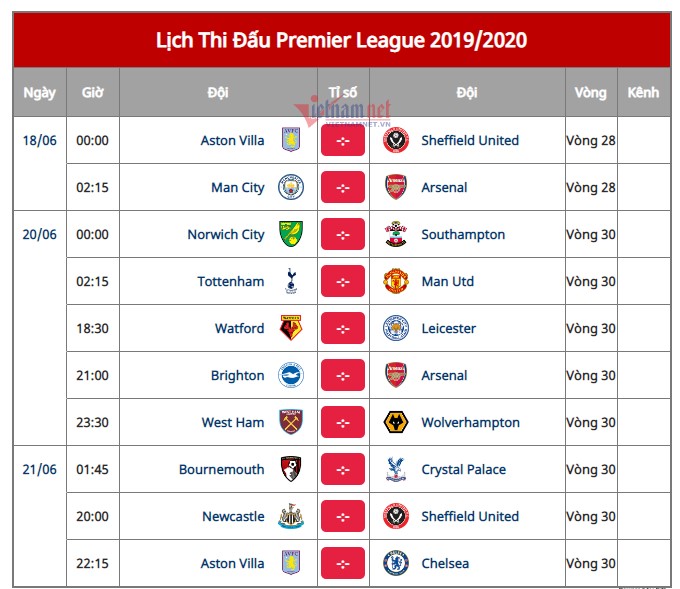Click the Newcastle club crest

290,516
